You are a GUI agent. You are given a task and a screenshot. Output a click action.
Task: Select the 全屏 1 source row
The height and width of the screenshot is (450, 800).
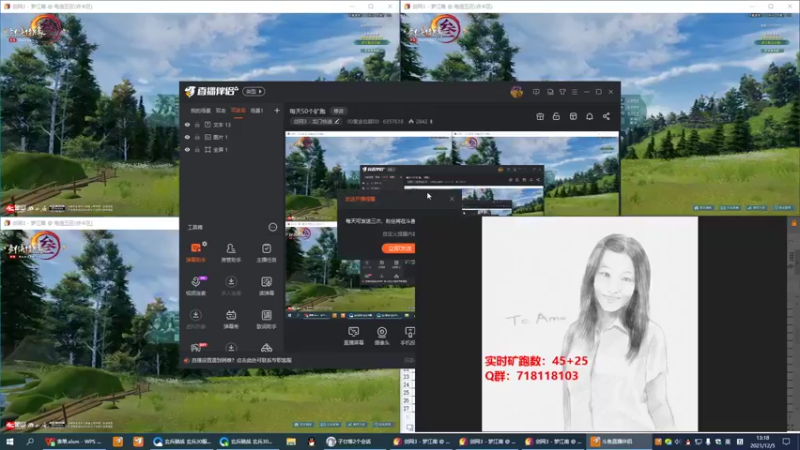(232, 150)
